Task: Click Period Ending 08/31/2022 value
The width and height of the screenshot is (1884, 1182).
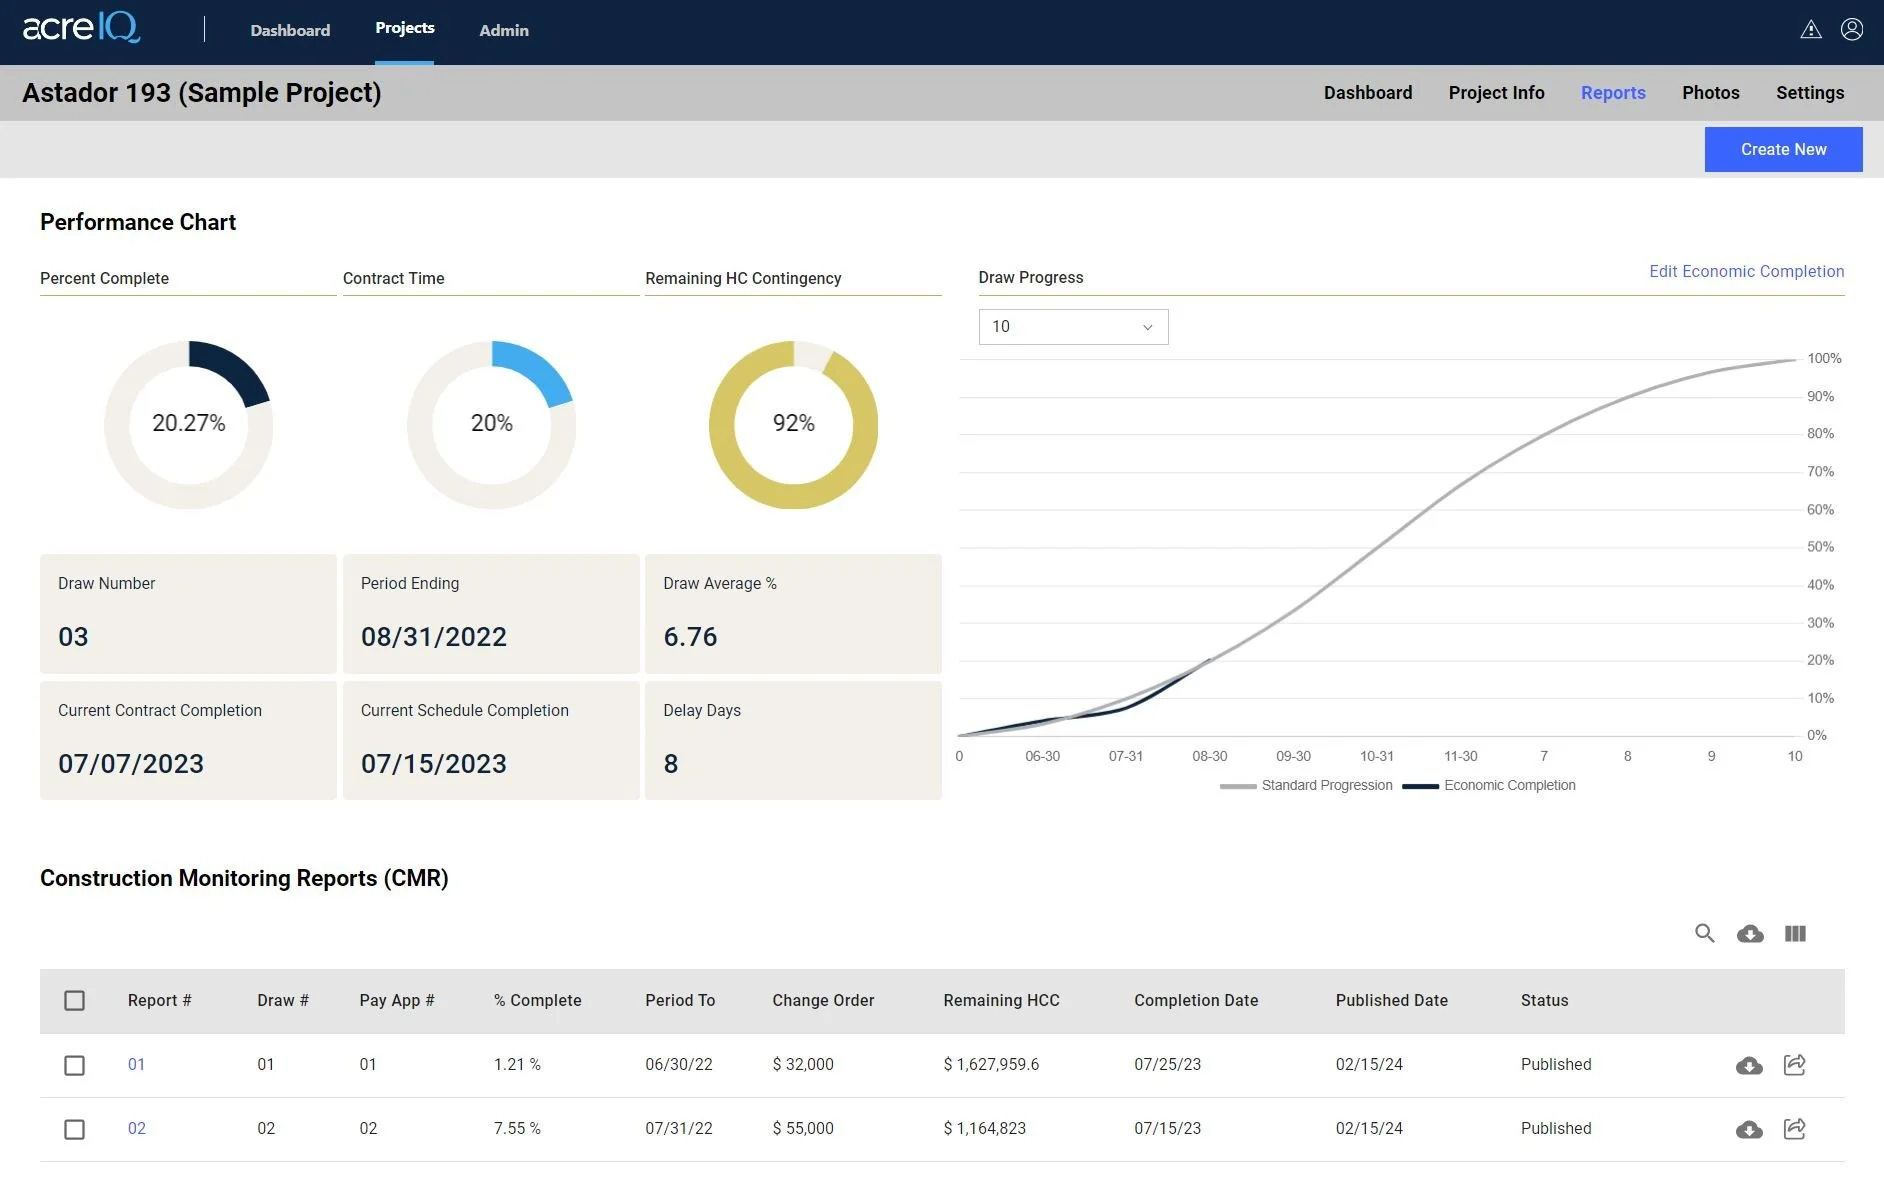Action: 434,637
